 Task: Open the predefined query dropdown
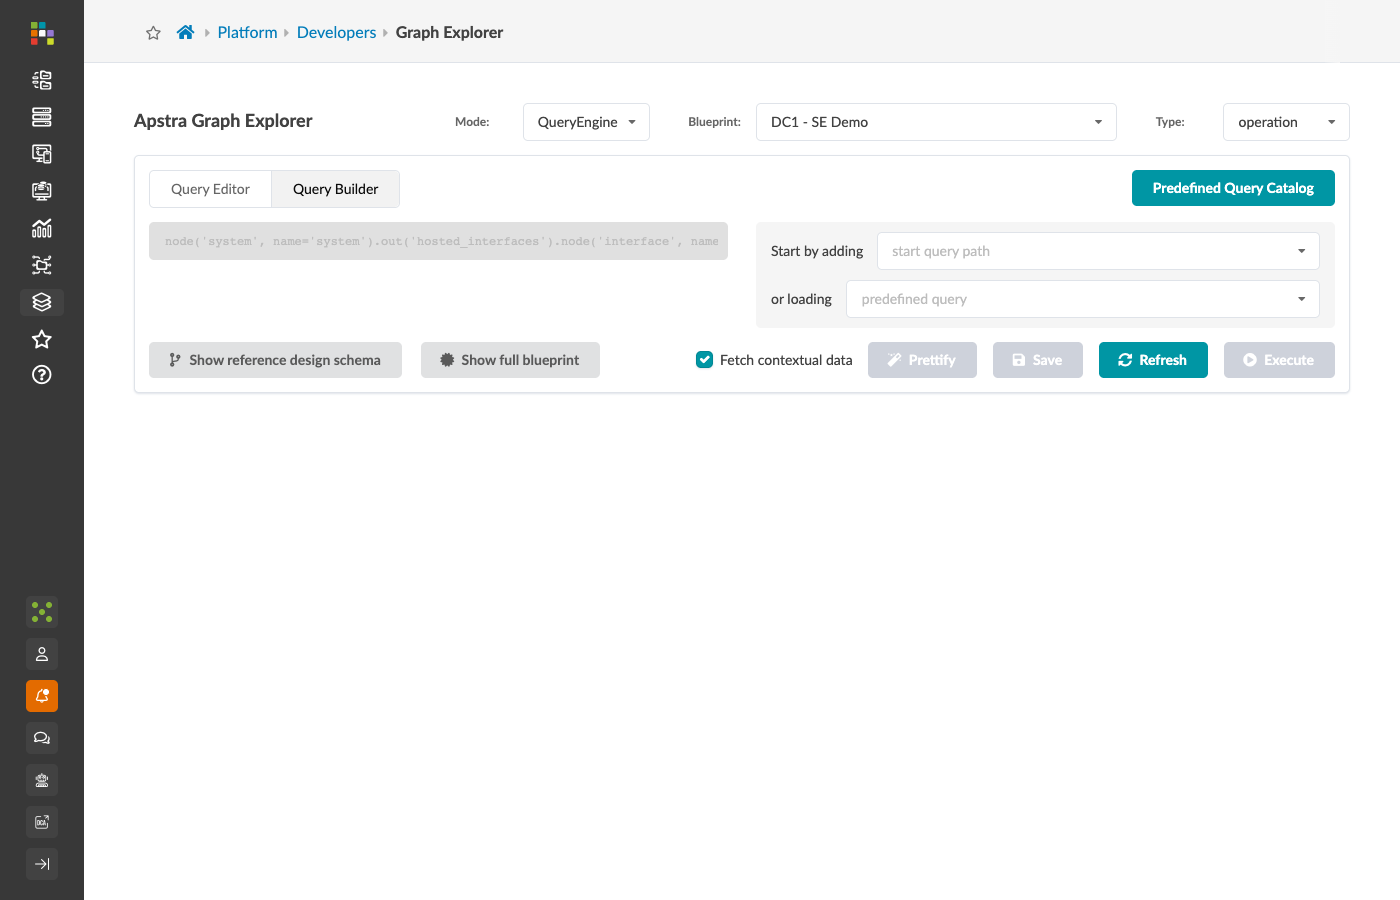(1083, 299)
